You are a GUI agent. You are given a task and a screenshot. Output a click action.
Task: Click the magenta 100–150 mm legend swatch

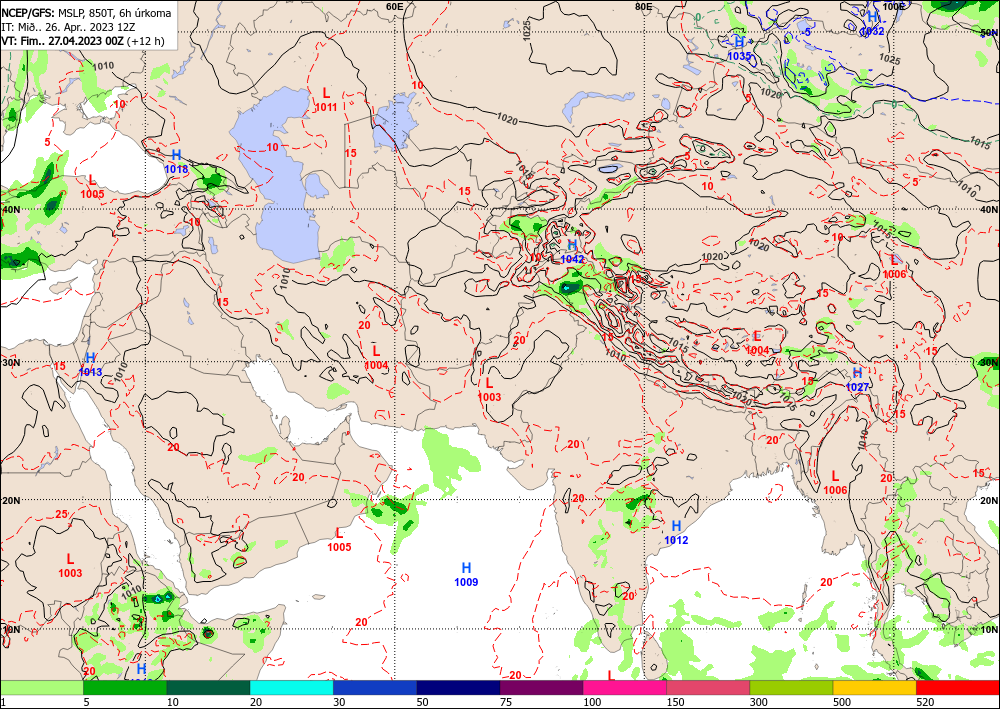click(625, 687)
